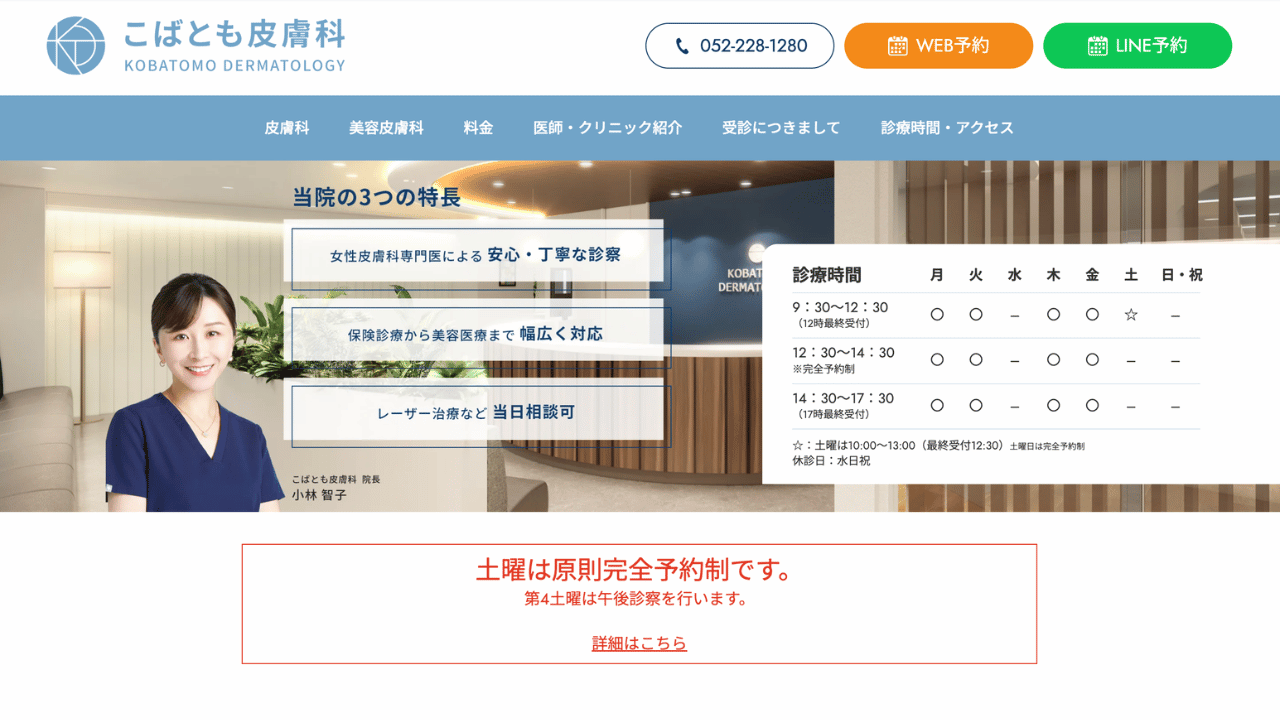Click the star mark under 土 column
Screen dimensions: 1280x720
click(1131, 314)
